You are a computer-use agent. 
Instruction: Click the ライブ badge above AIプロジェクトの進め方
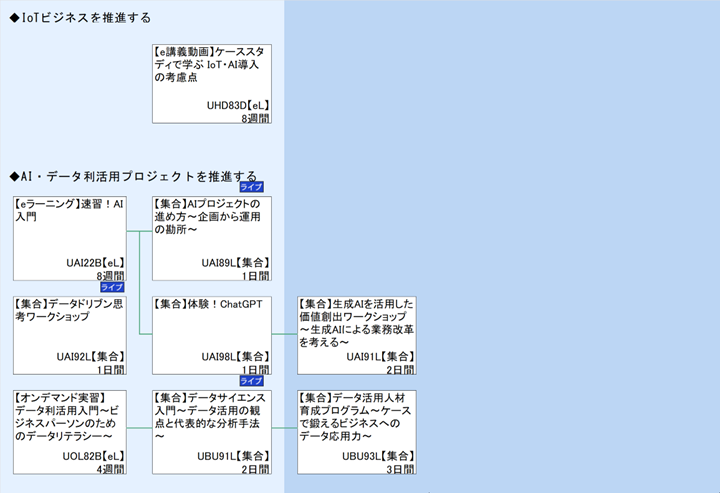251,187
